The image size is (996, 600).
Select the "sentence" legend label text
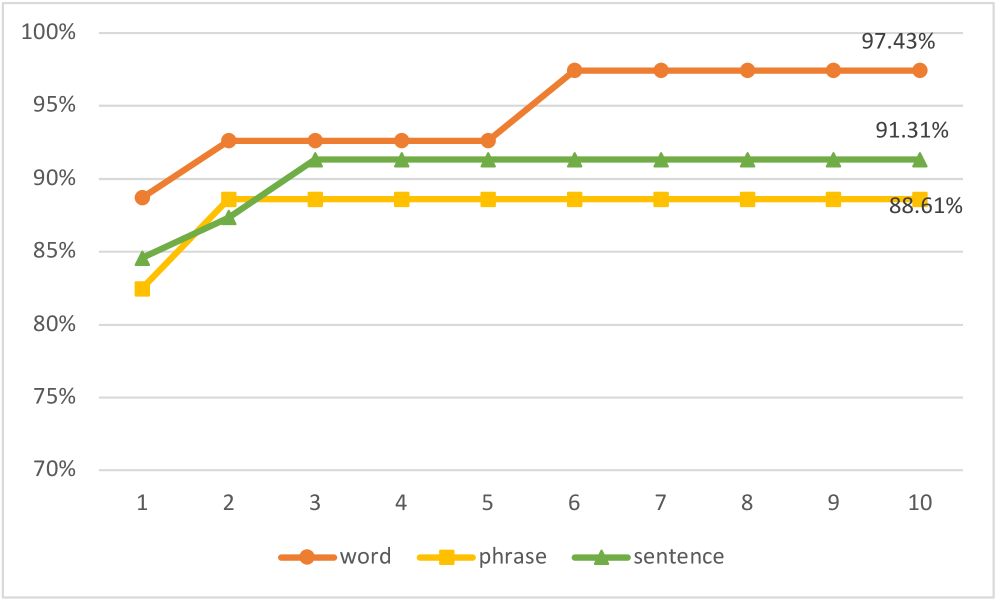(678, 557)
